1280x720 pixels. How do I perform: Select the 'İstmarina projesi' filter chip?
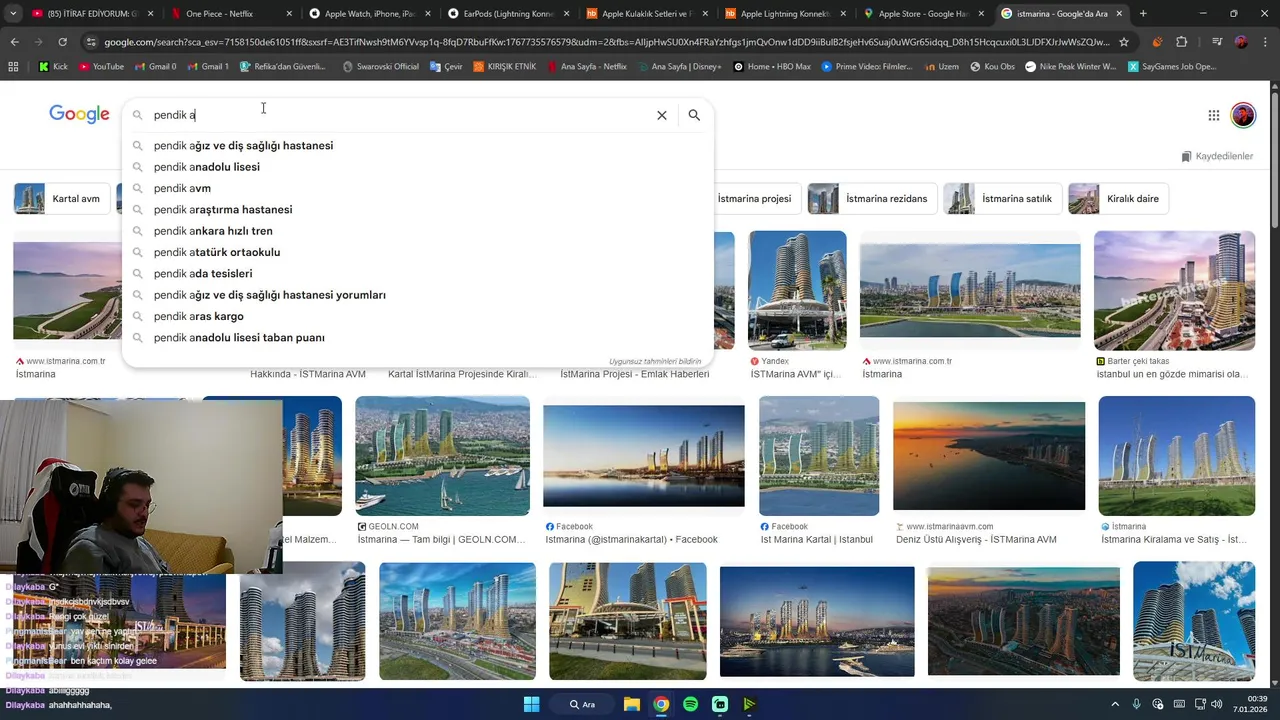[754, 199]
